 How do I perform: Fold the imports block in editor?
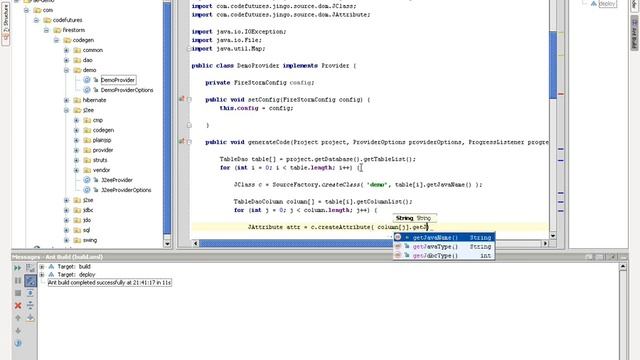[x=189, y=49]
